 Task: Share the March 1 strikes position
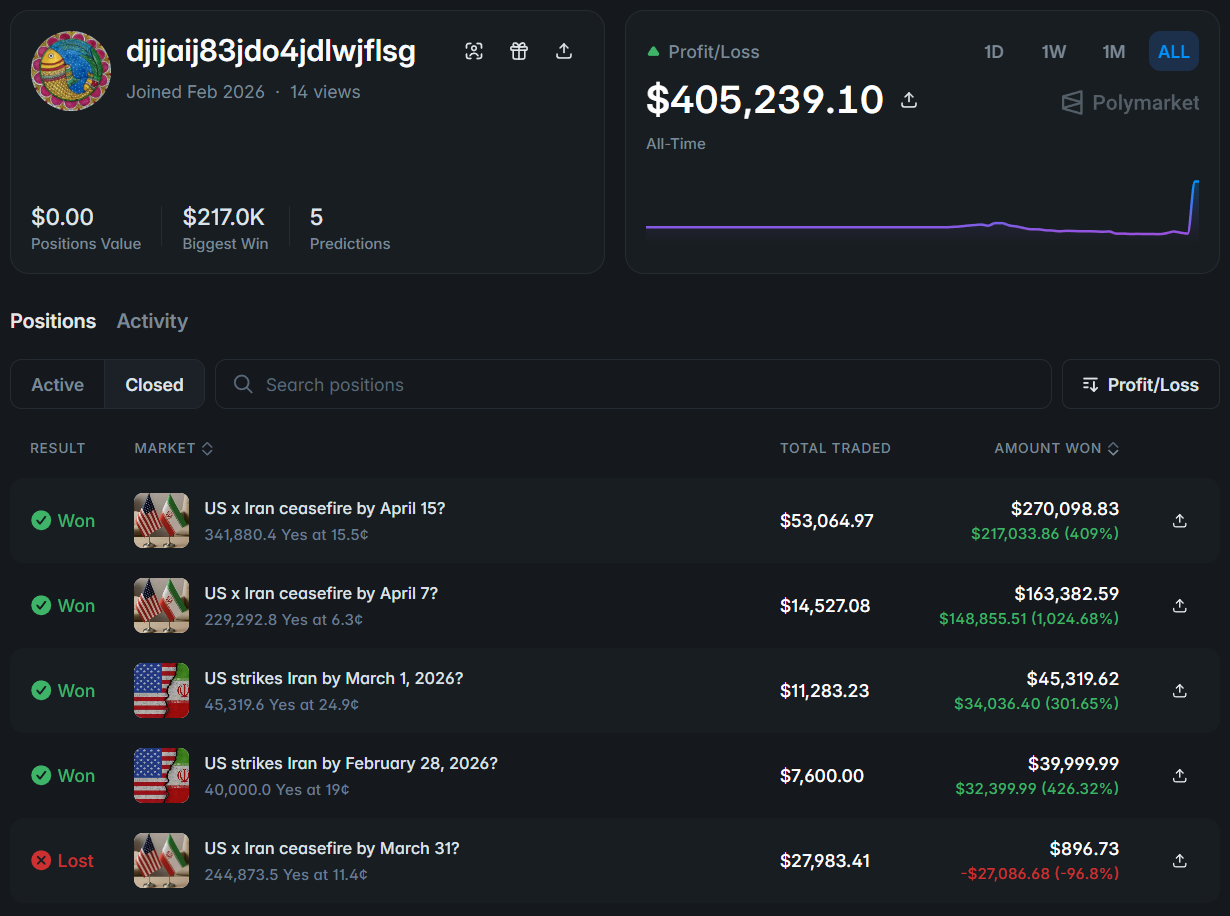[1180, 691]
